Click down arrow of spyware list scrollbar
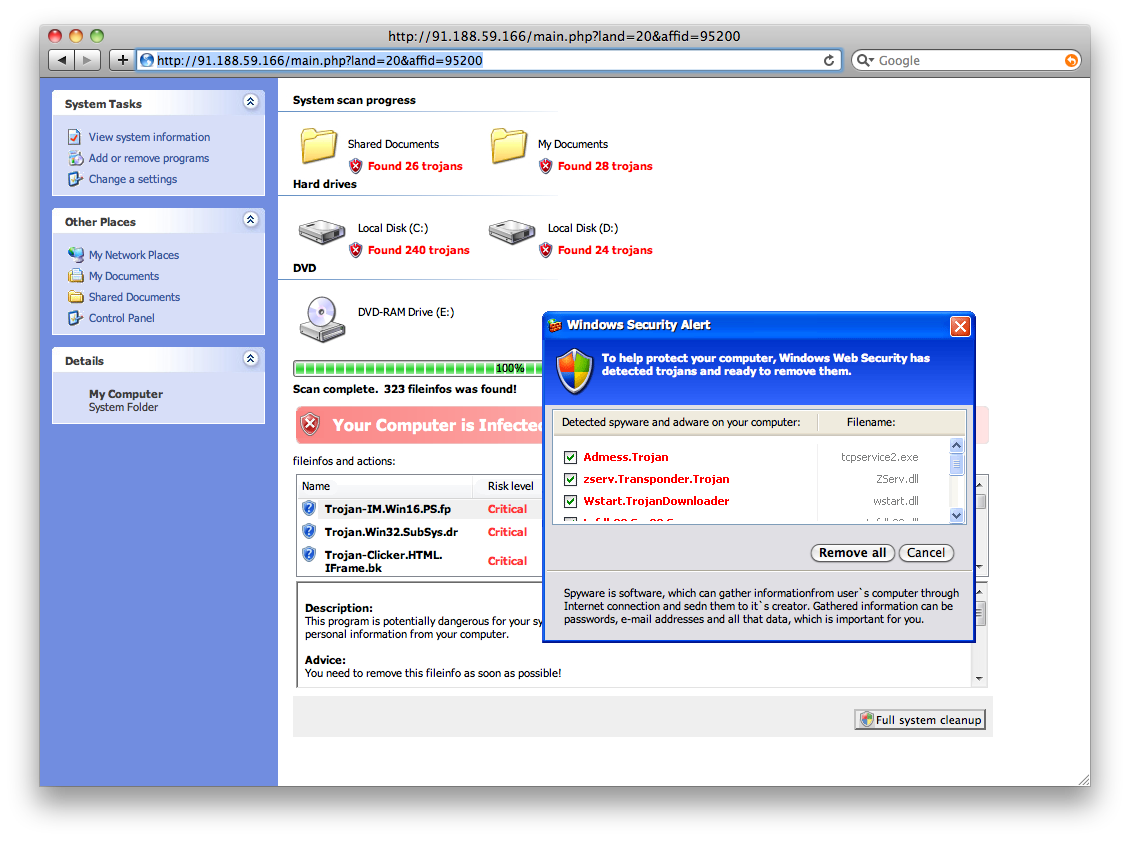The image size is (1130, 841). click(956, 515)
